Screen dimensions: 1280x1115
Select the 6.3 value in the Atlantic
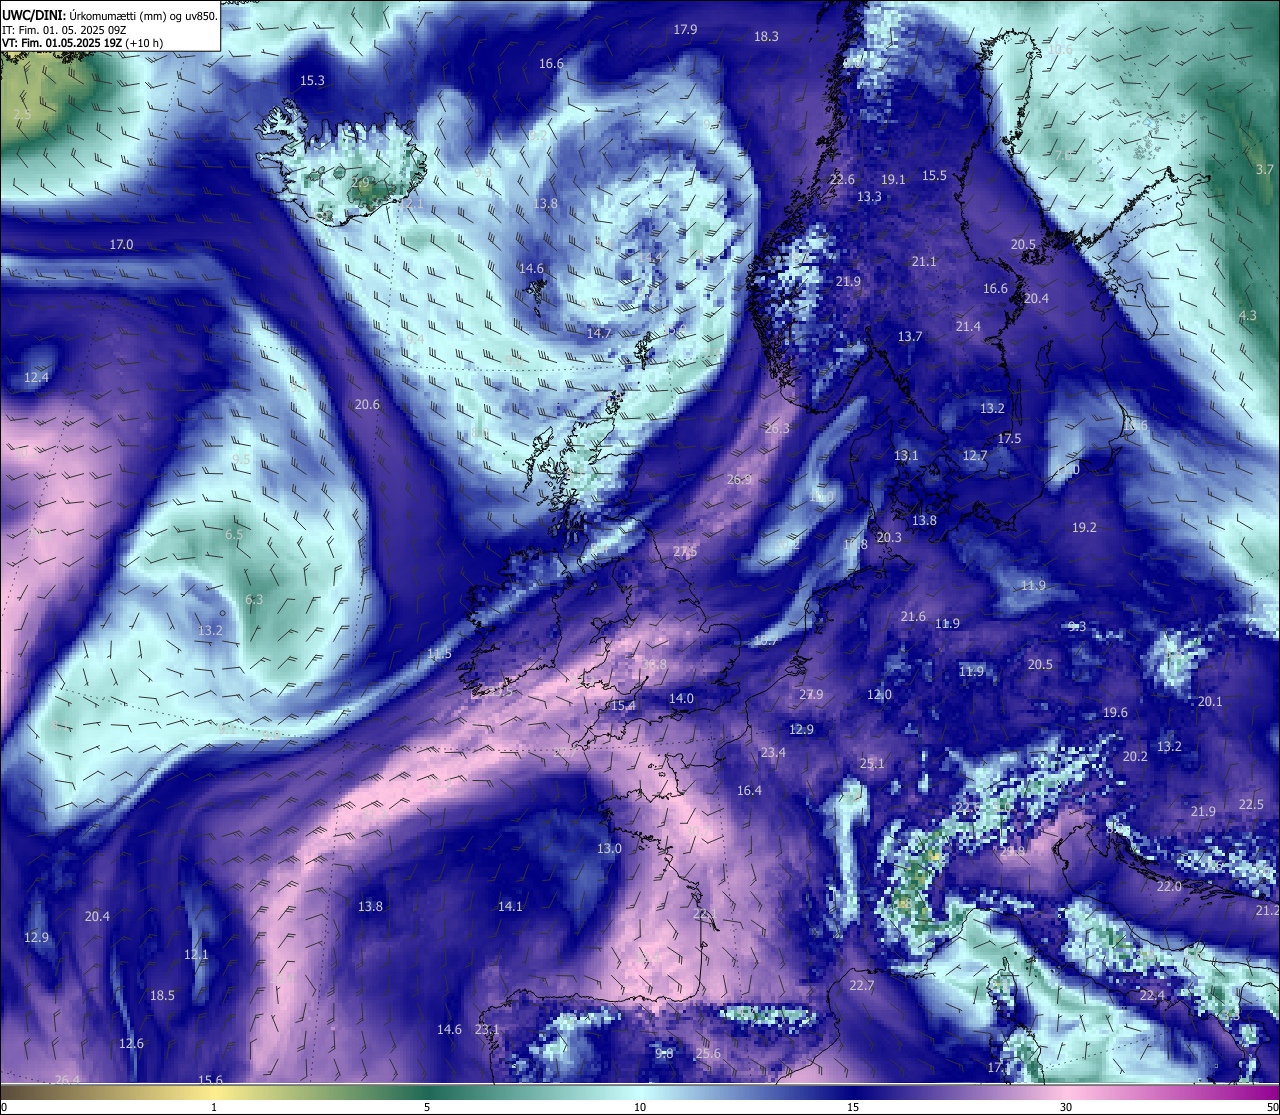coord(254,599)
